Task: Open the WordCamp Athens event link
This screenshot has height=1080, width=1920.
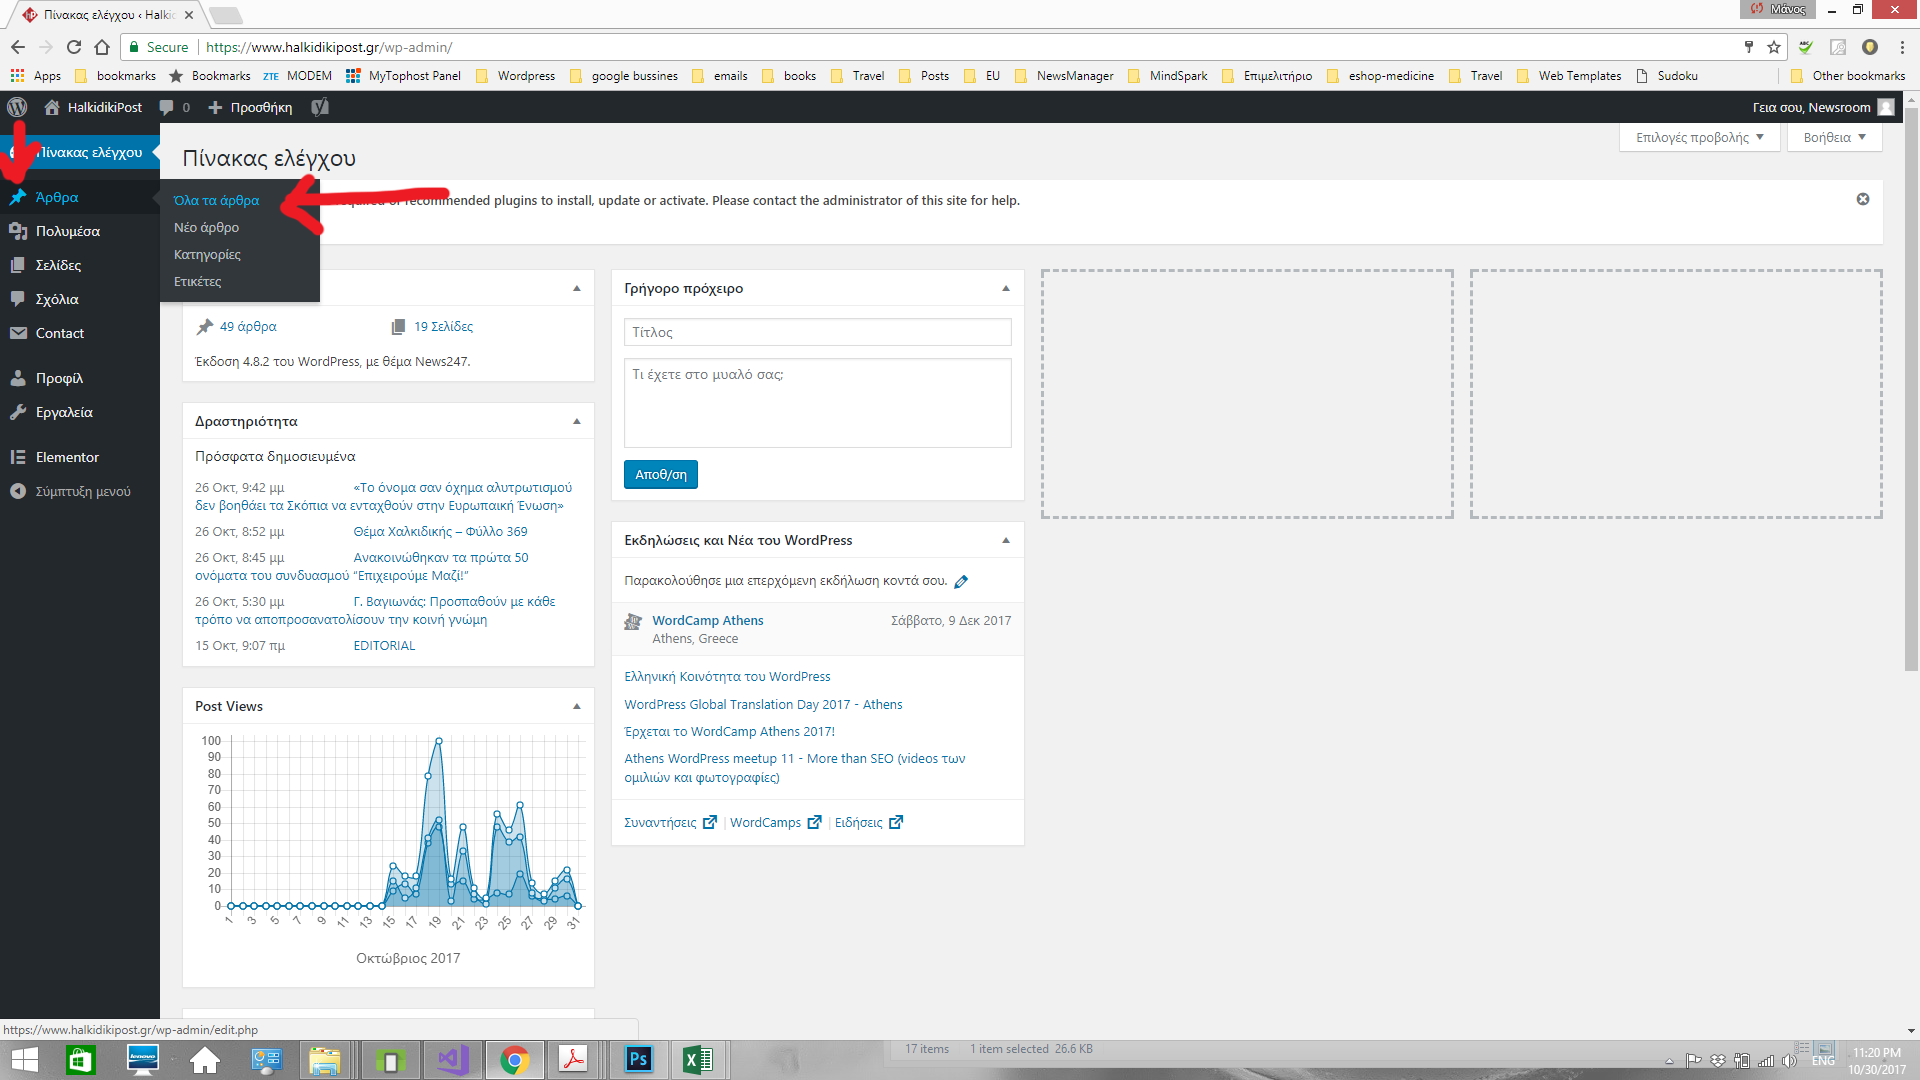Action: pos(707,620)
